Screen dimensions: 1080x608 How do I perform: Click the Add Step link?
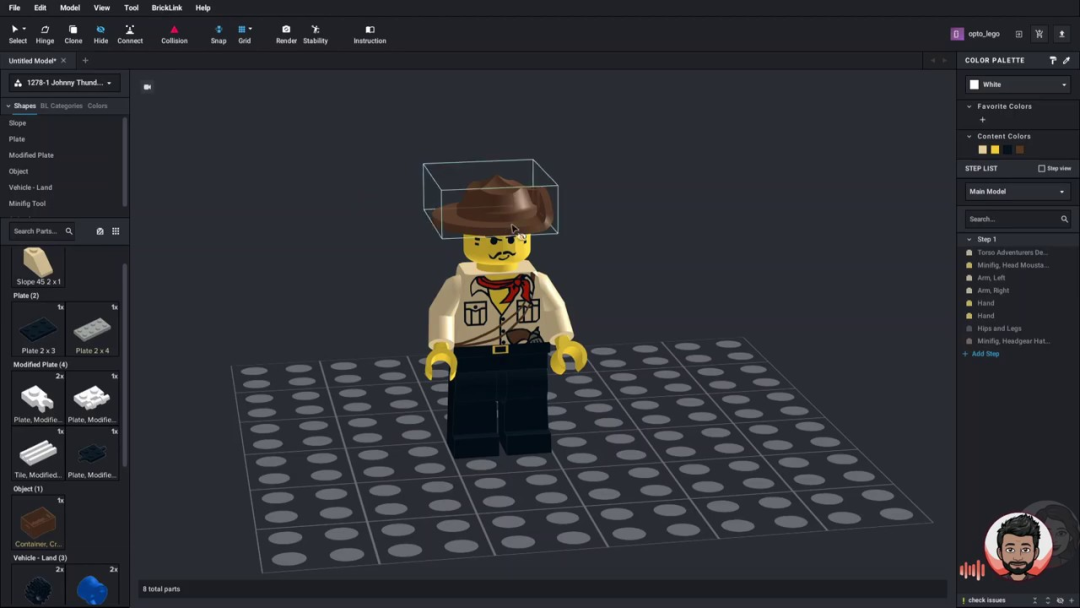pos(985,354)
